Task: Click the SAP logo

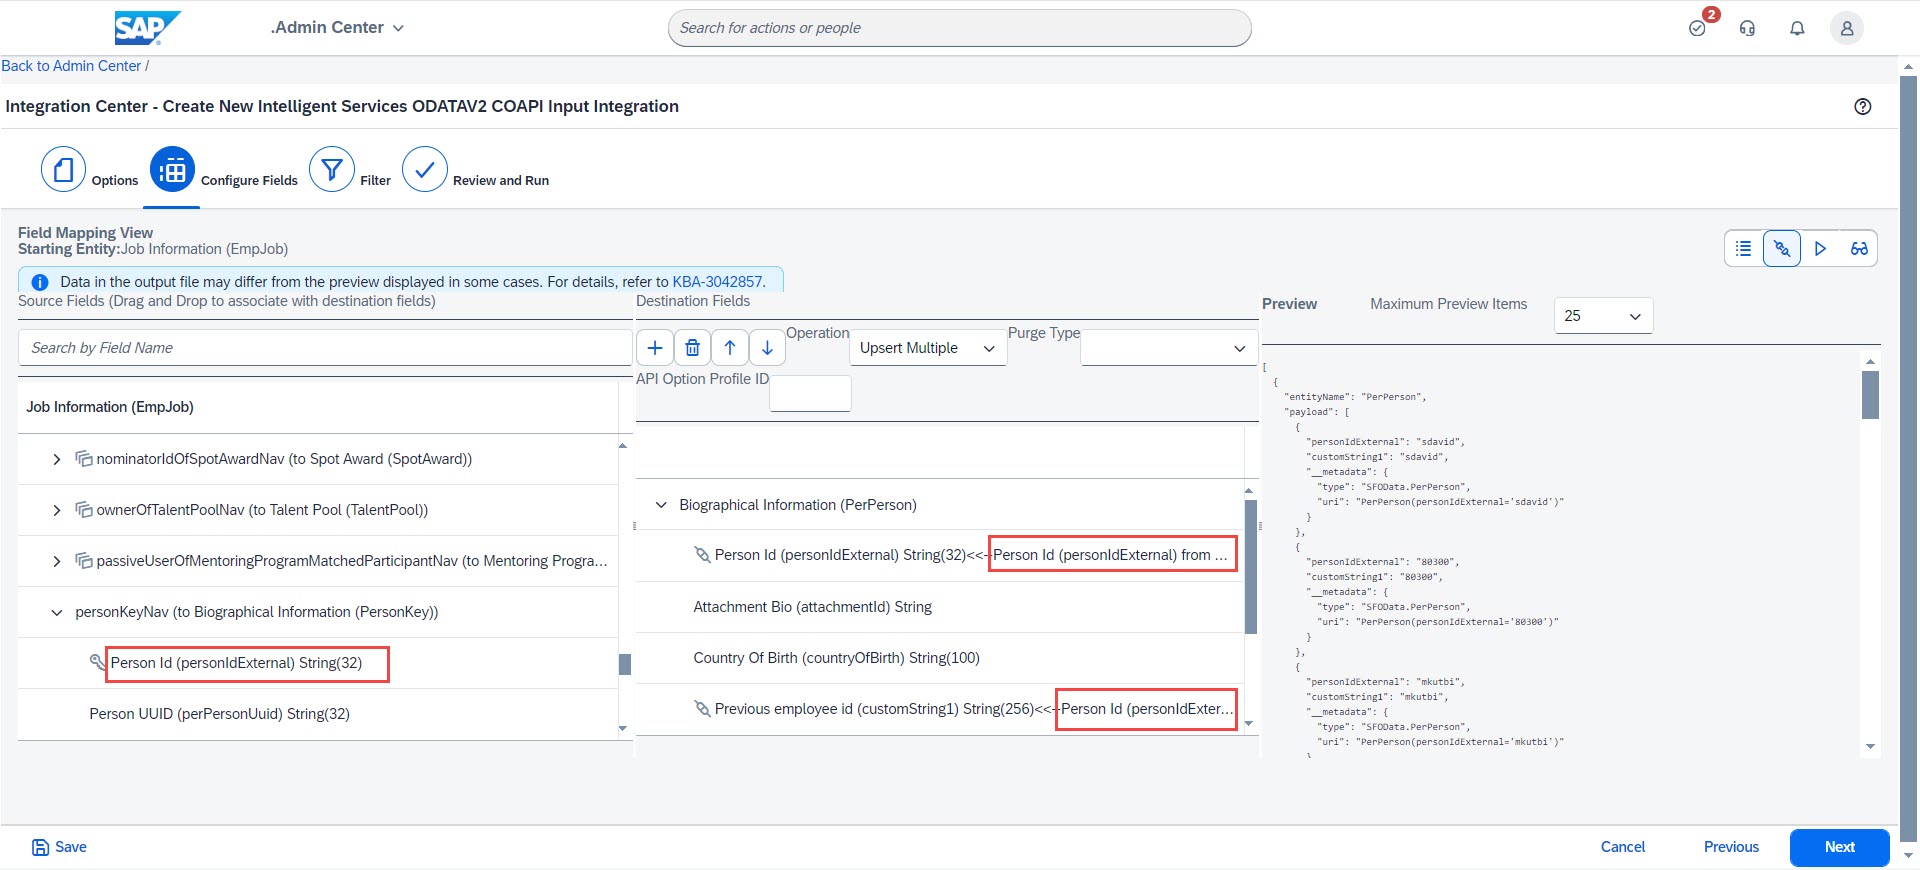Action: 147,28
